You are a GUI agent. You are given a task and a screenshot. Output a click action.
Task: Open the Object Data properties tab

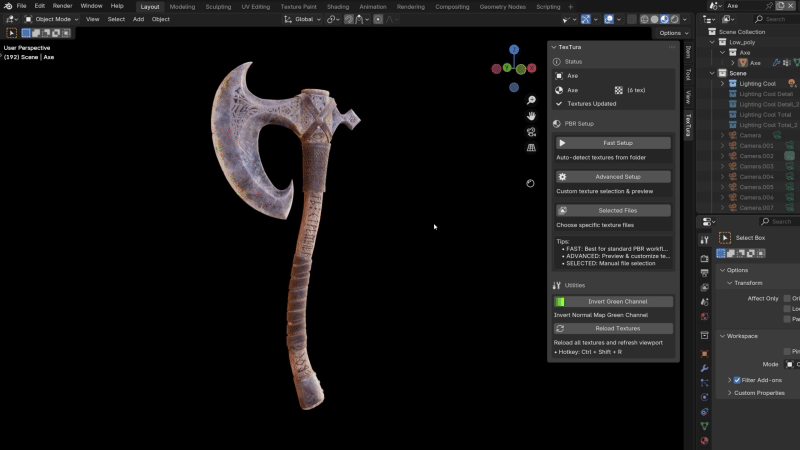click(705, 426)
